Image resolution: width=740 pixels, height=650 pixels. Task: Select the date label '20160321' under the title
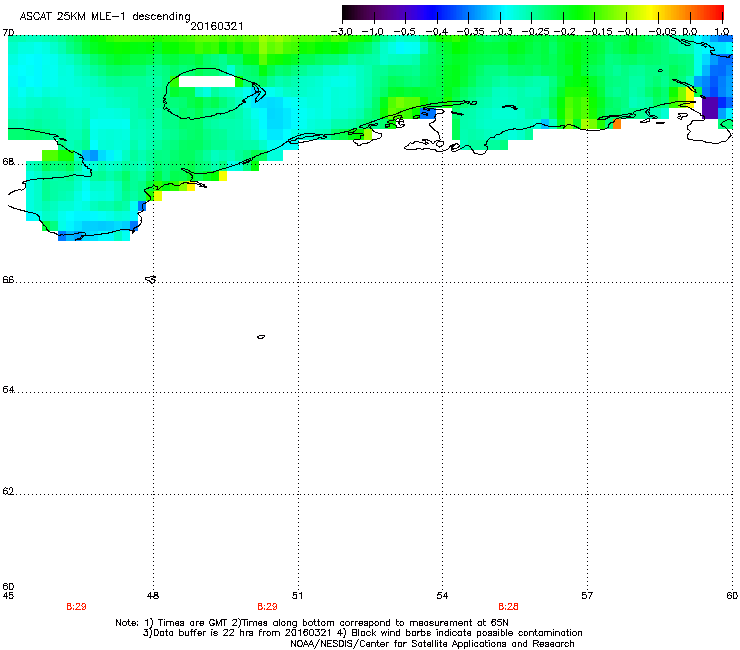click(x=217, y=26)
